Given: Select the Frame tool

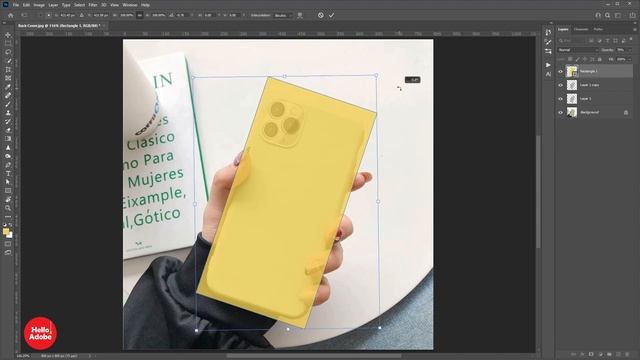Looking at the screenshot, I should coord(8,78).
